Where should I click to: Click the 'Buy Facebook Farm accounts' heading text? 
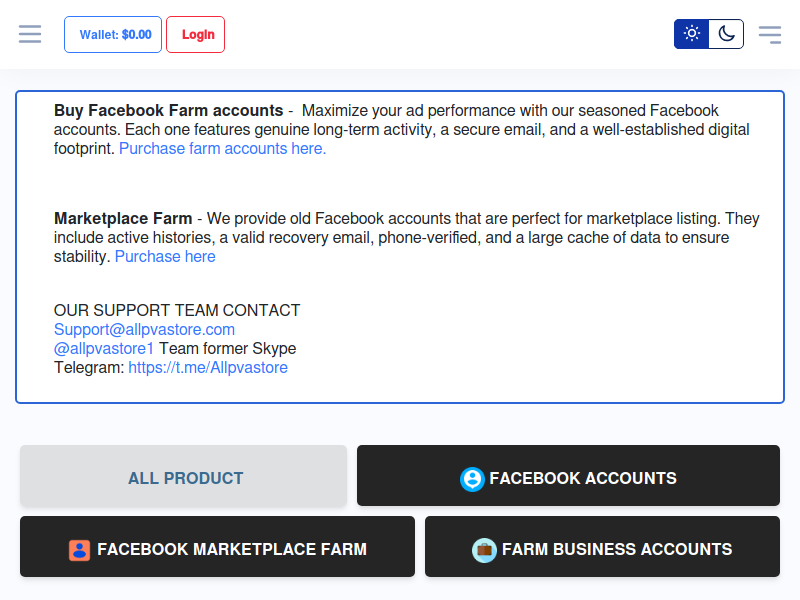click(168, 111)
